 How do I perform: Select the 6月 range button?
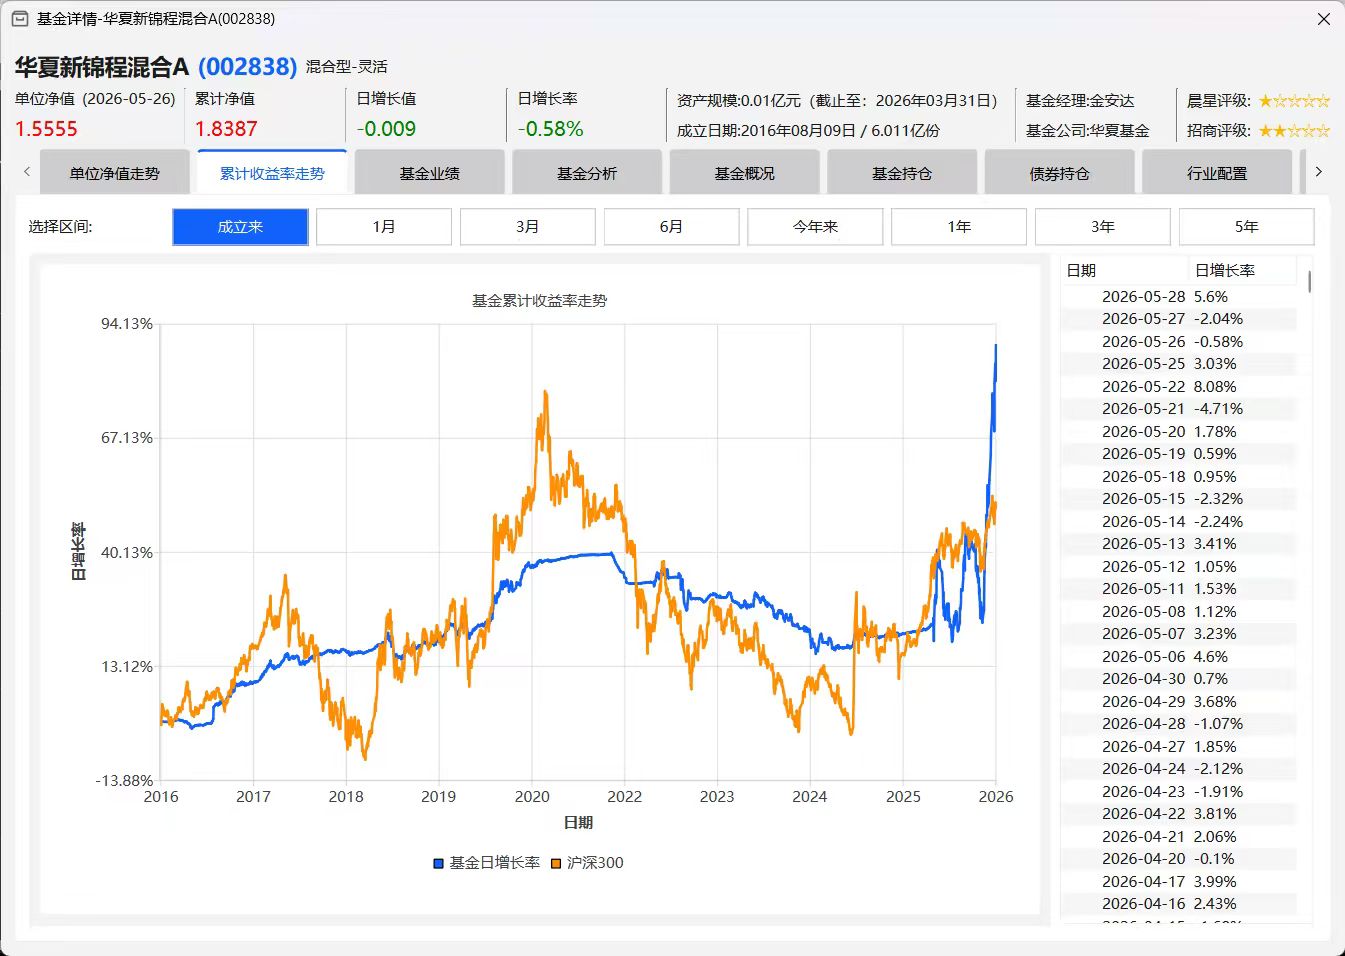pyautogui.click(x=671, y=227)
